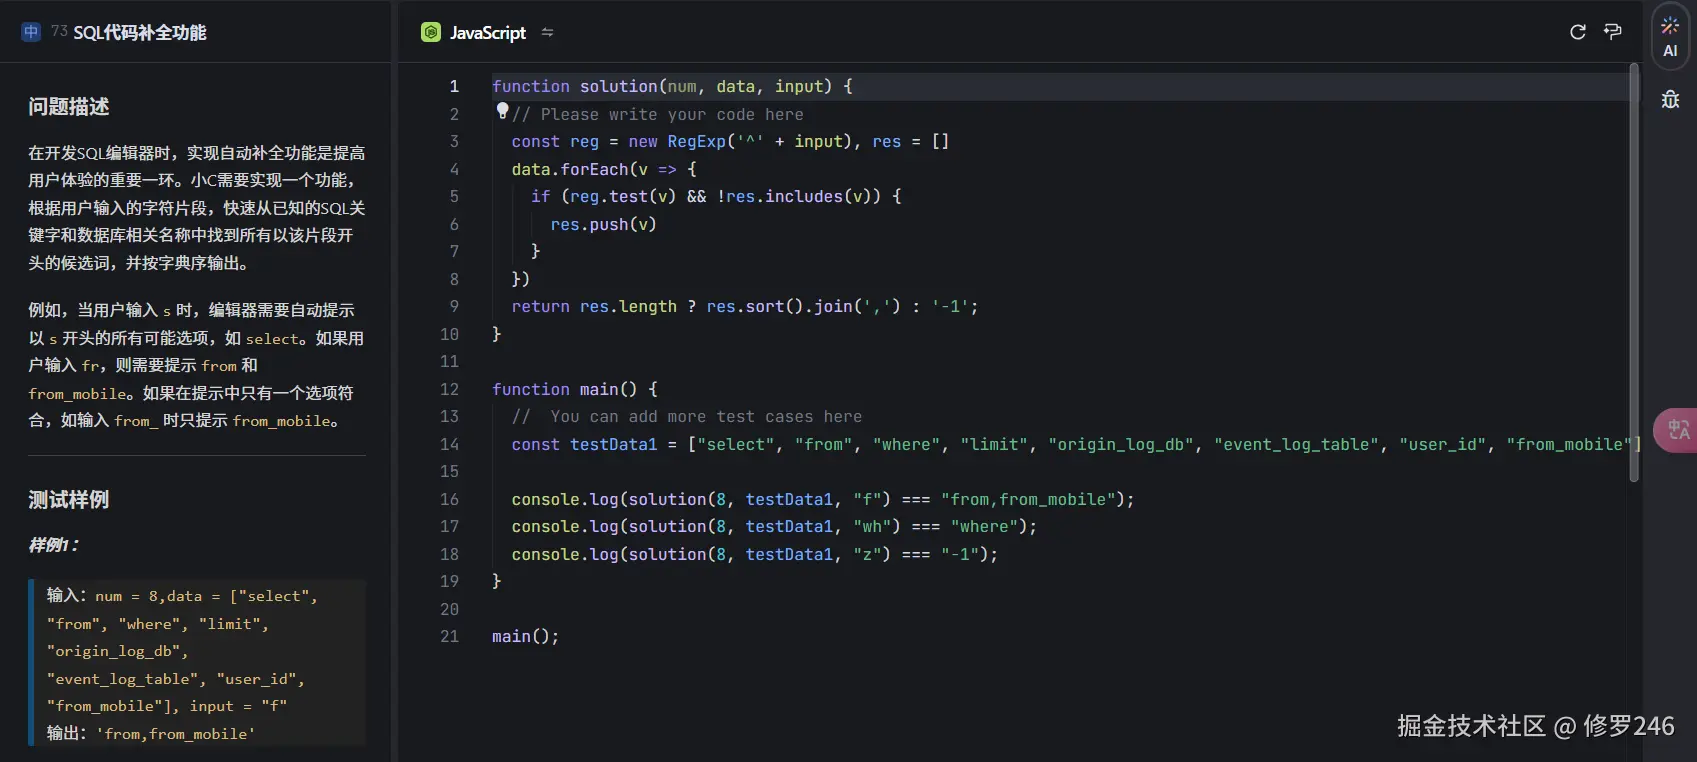
Task: Click the SQL代码补全功能 problem title
Action: pyautogui.click(x=140, y=32)
